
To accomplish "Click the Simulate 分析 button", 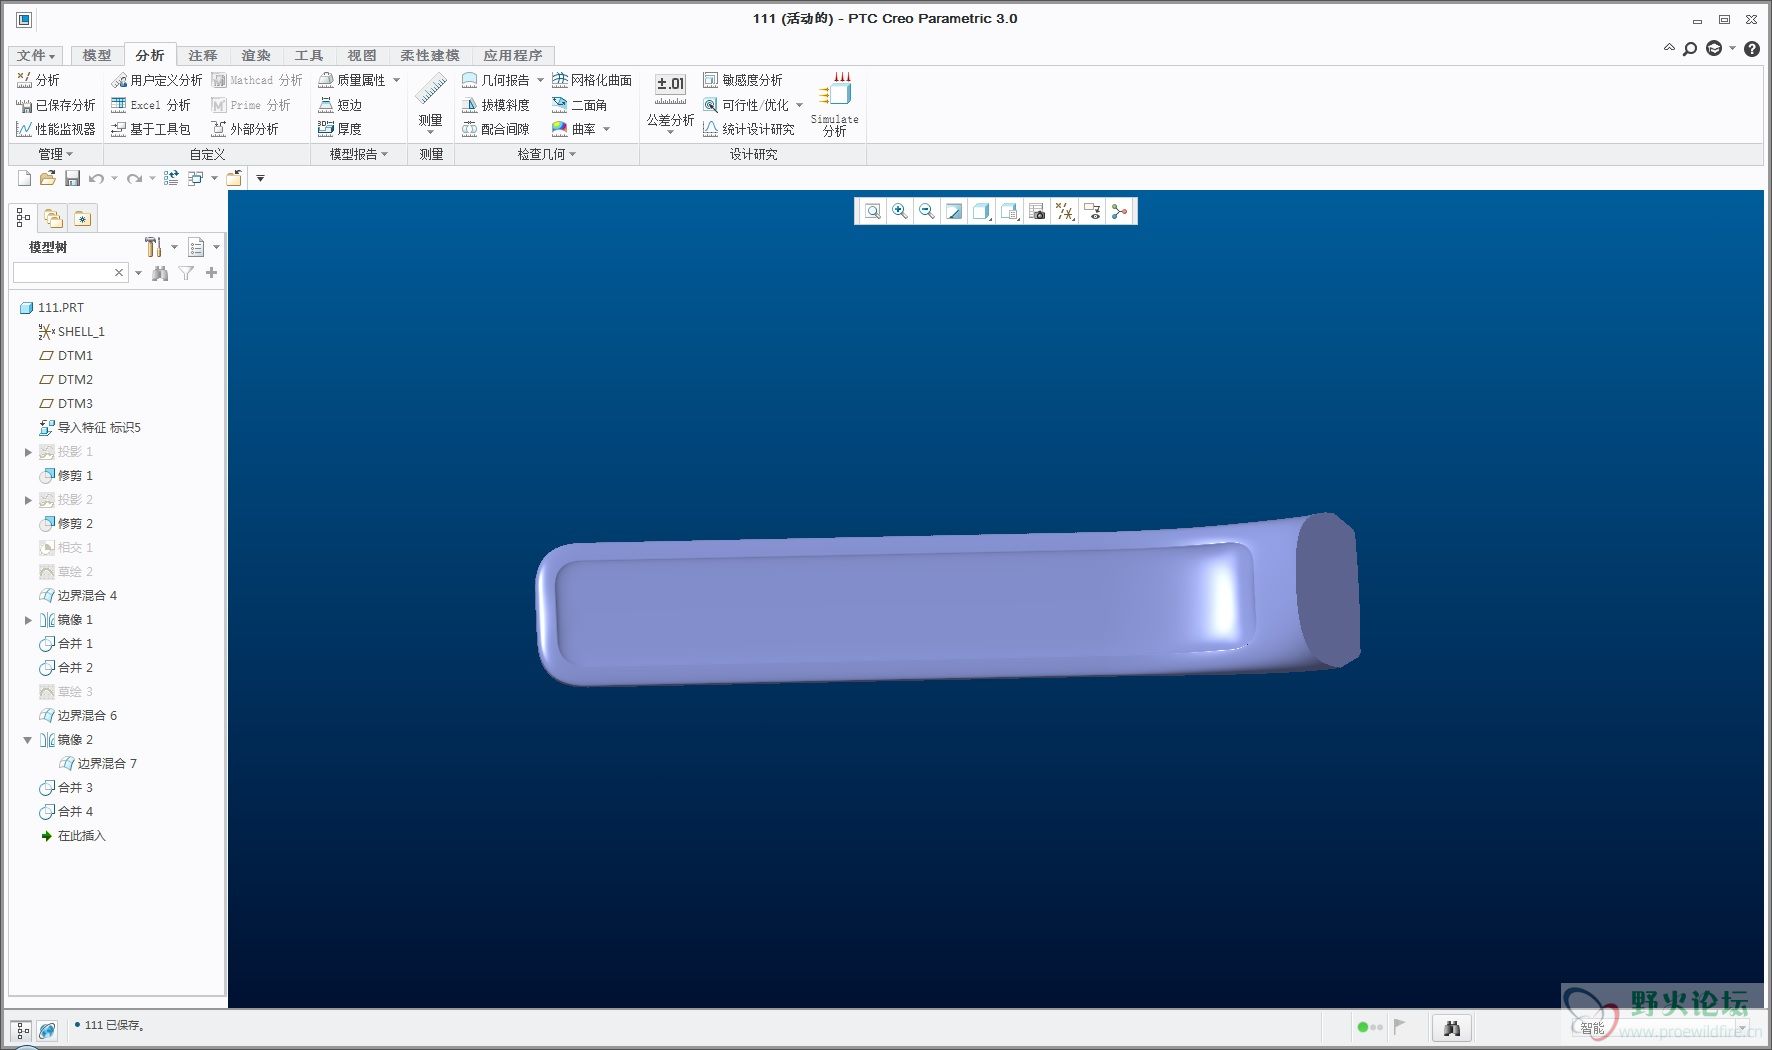I will point(834,103).
